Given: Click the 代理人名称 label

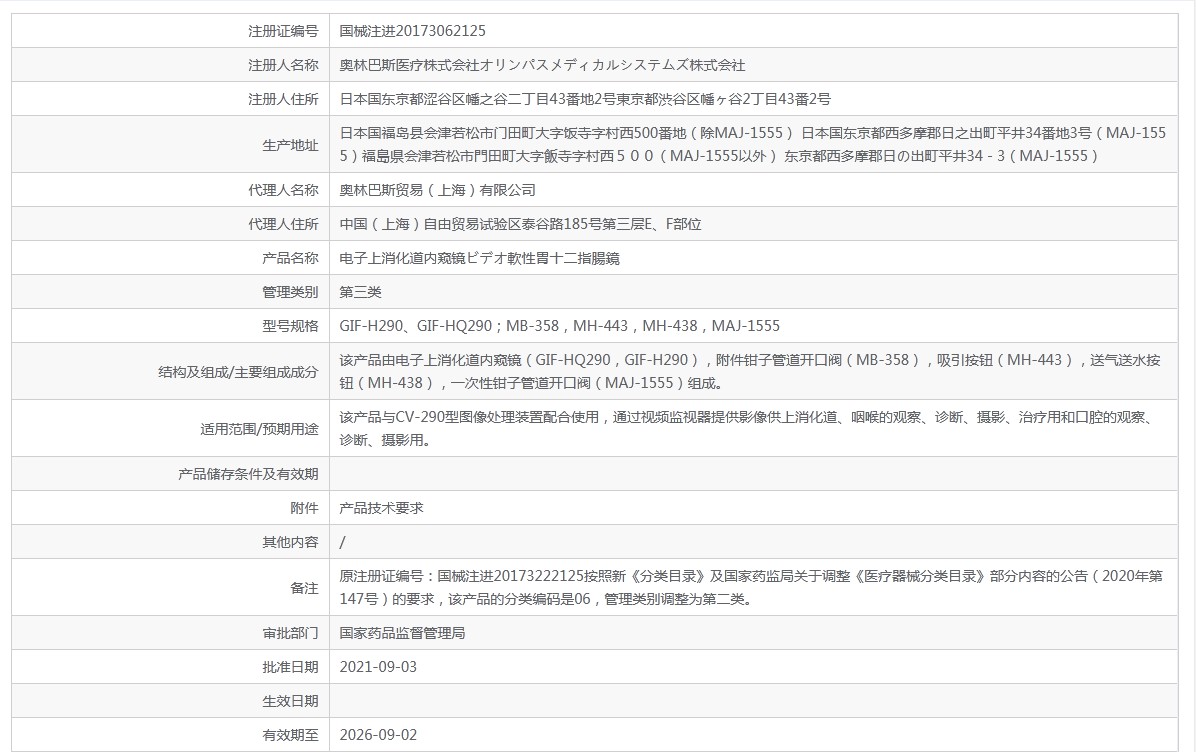Looking at the screenshot, I should click(x=283, y=190).
